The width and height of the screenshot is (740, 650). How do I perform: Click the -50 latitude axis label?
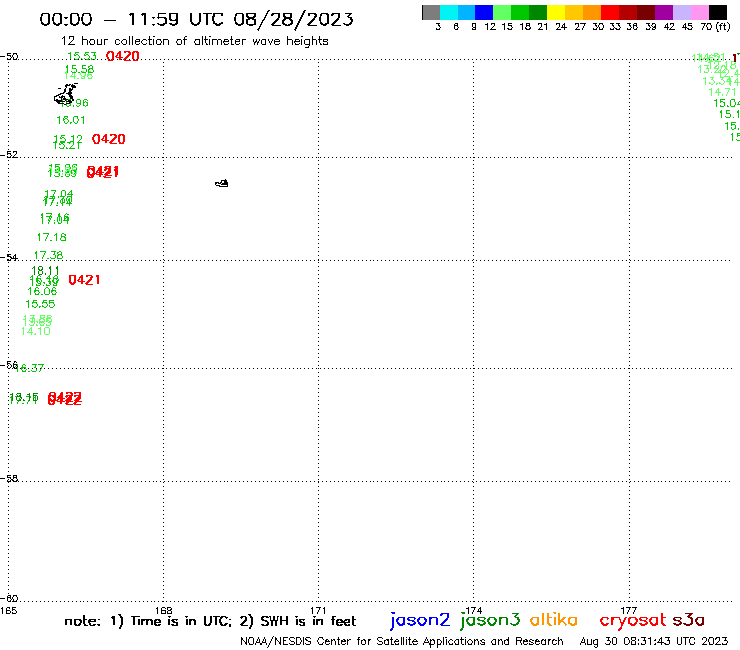click(x=9, y=56)
